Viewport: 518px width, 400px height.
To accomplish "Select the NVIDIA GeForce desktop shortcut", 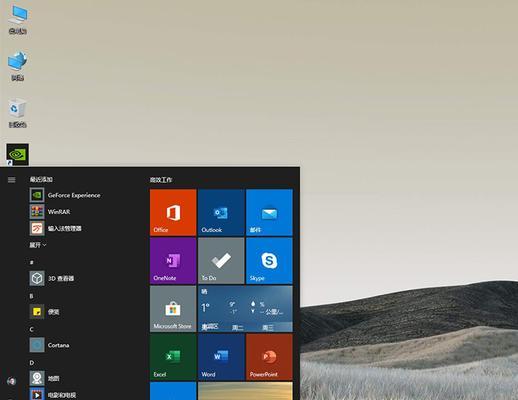I will (x=18, y=154).
